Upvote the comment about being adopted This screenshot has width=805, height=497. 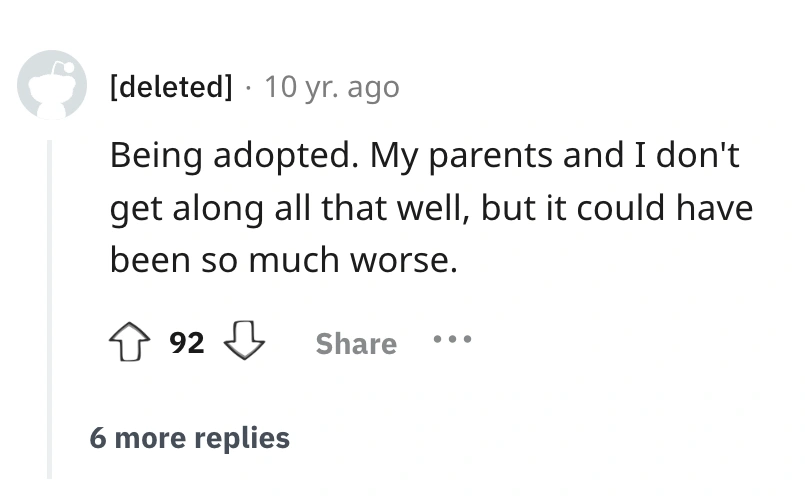(x=134, y=343)
